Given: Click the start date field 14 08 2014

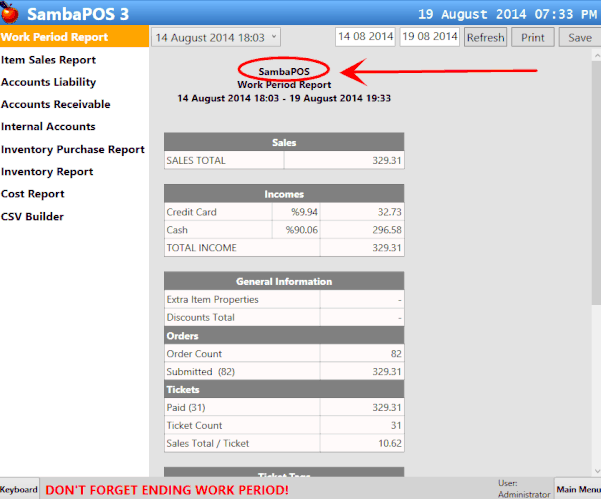Looking at the screenshot, I should [365, 37].
